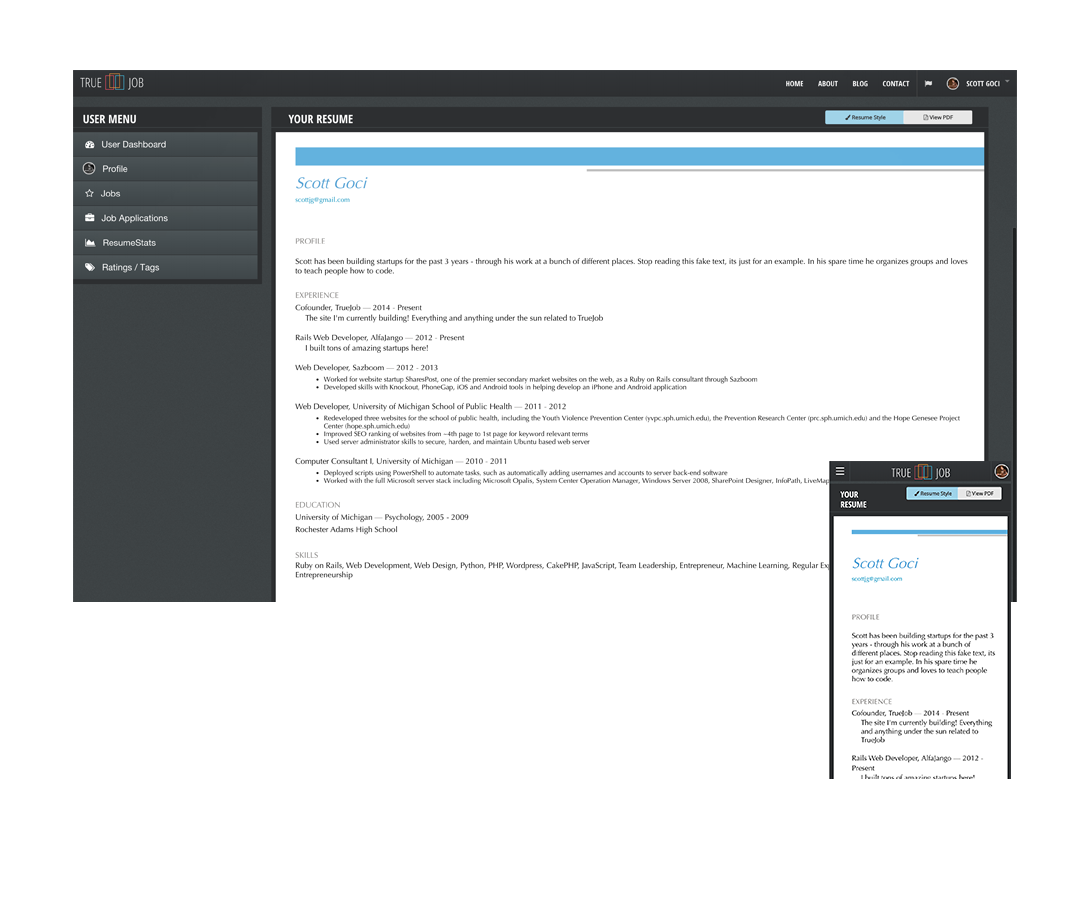The height and width of the screenshot is (906, 1088).
Task: Click the desktop Resume Style button
Action: tap(864, 117)
